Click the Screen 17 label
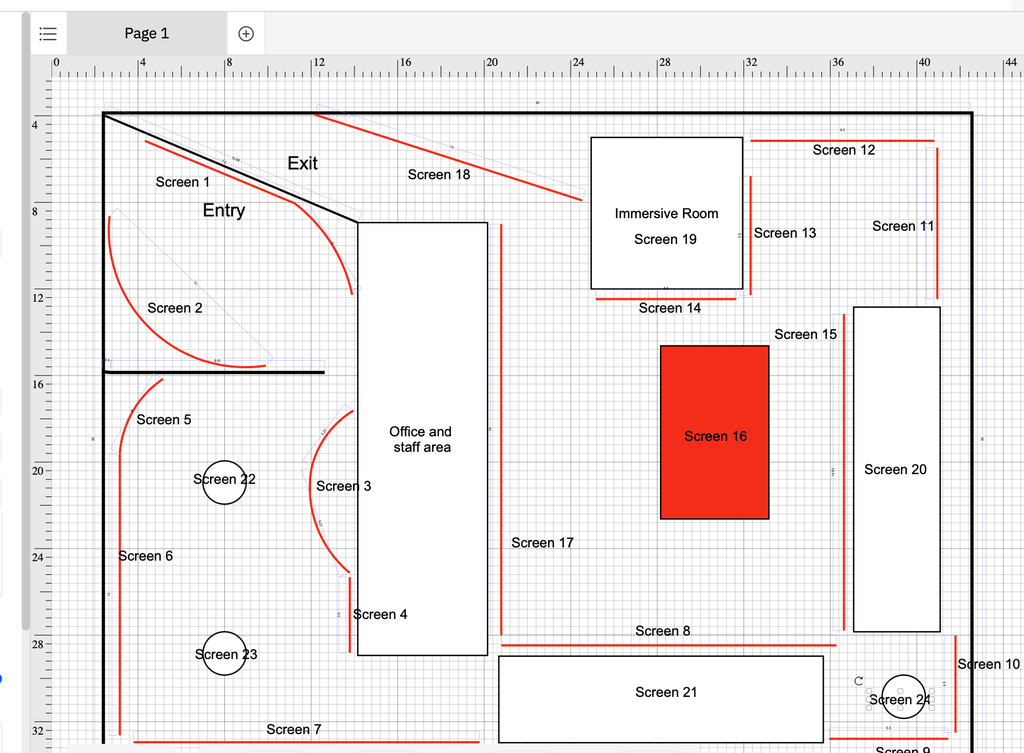The height and width of the screenshot is (753, 1024). tap(542, 543)
